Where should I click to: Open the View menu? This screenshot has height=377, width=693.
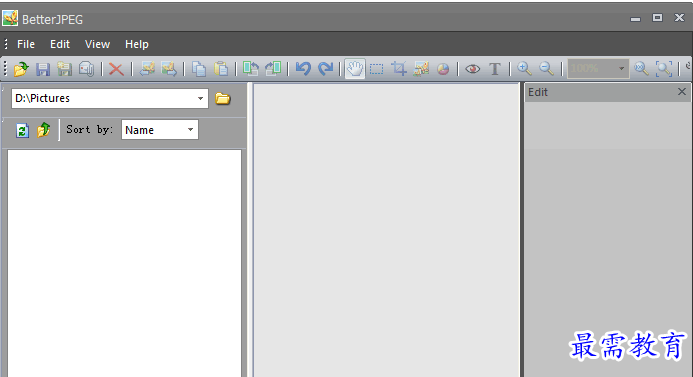(x=97, y=44)
